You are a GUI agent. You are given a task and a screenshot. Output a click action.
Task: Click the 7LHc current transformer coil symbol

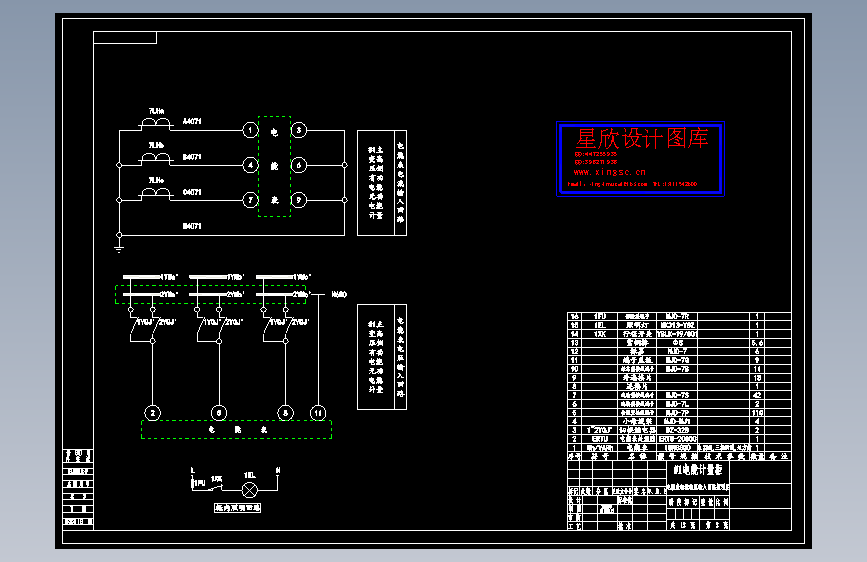(x=155, y=192)
